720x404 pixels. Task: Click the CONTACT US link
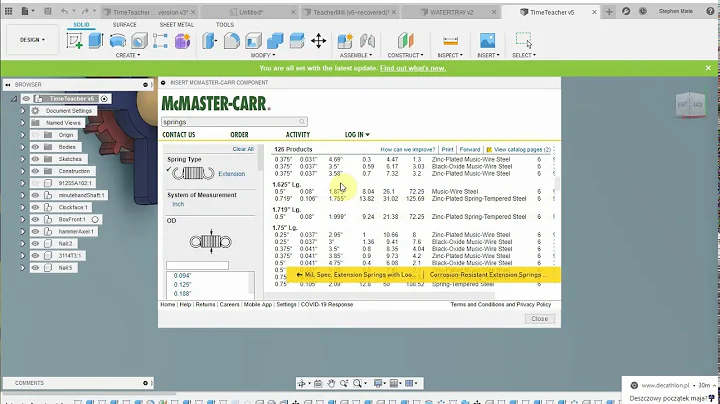pos(179,135)
